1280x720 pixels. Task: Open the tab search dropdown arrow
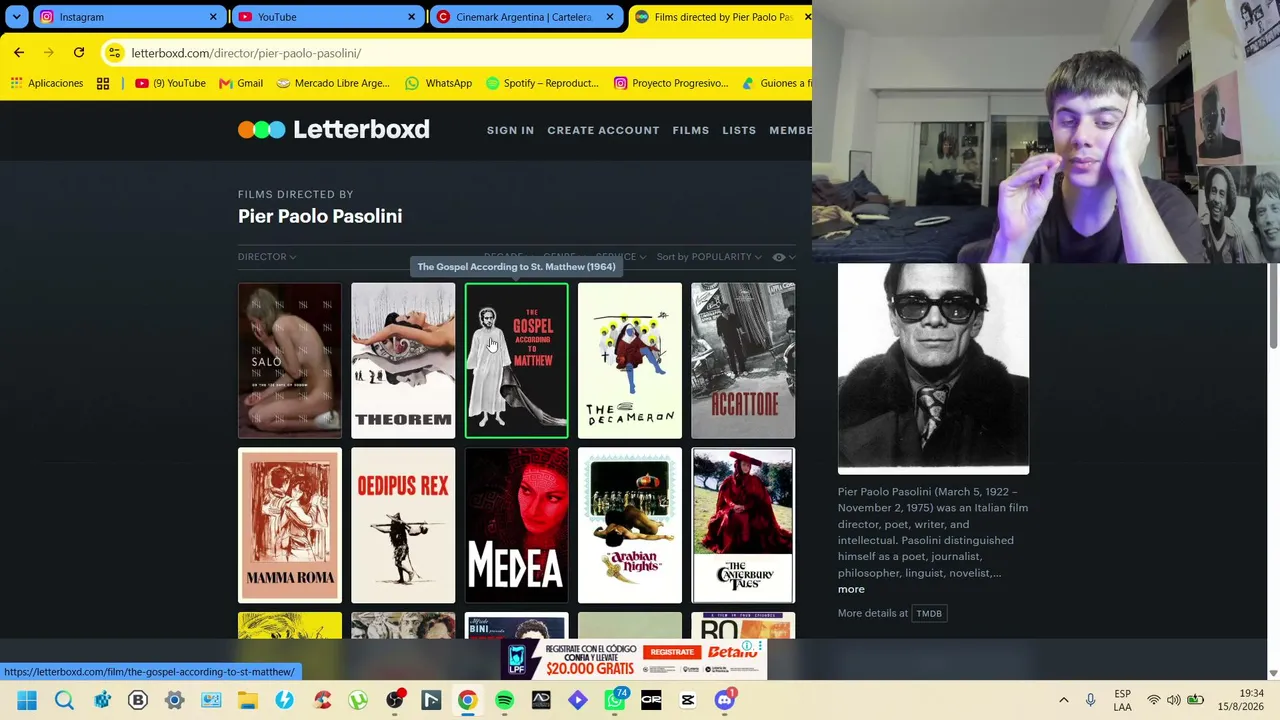(16, 17)
